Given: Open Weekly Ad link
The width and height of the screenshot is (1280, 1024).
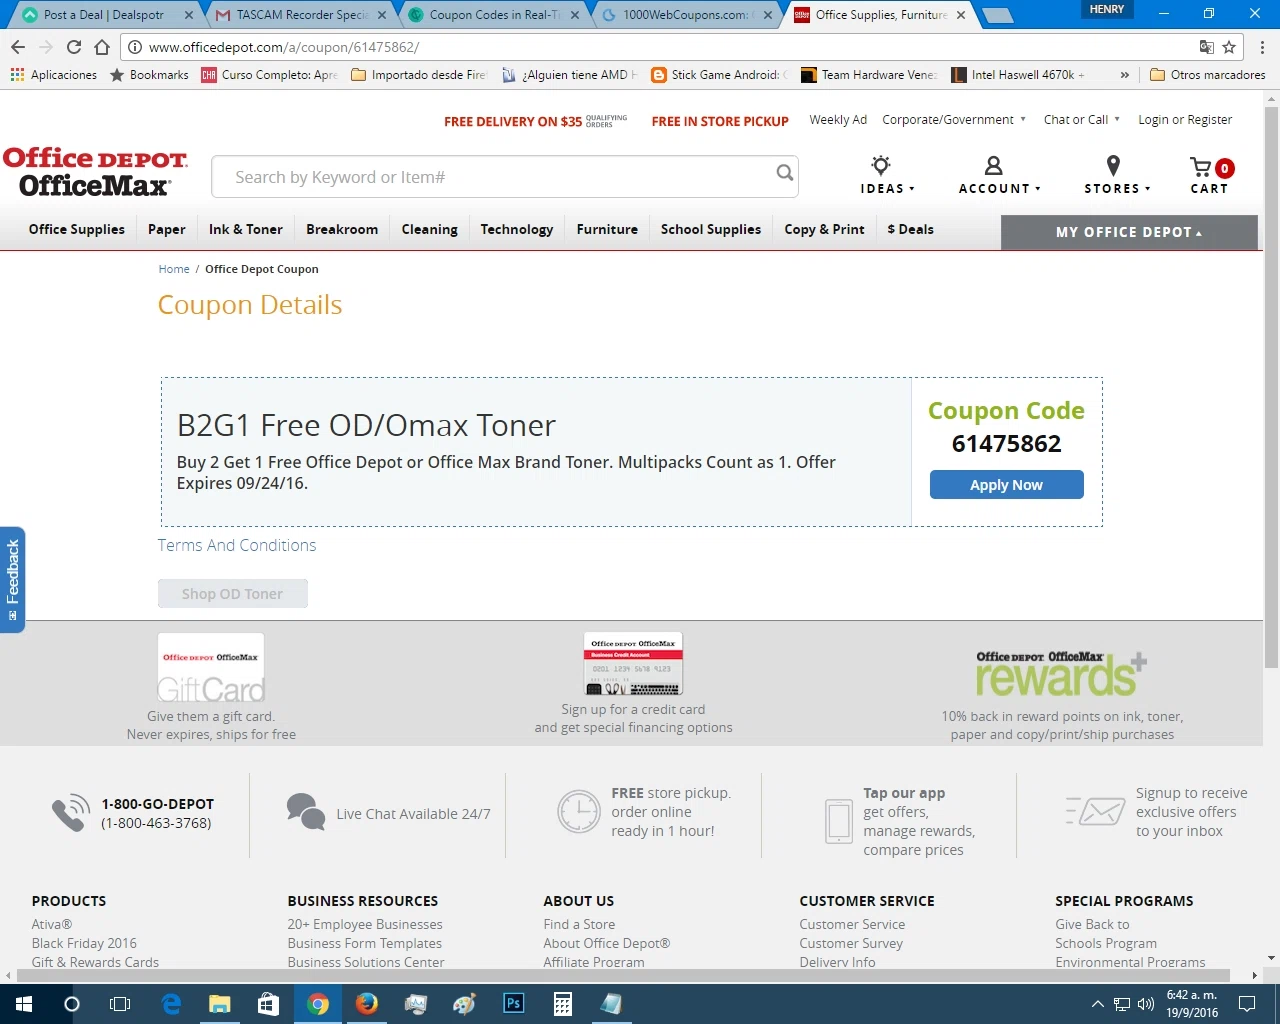Looking at the screenshot, I should [x=838, y=120].
